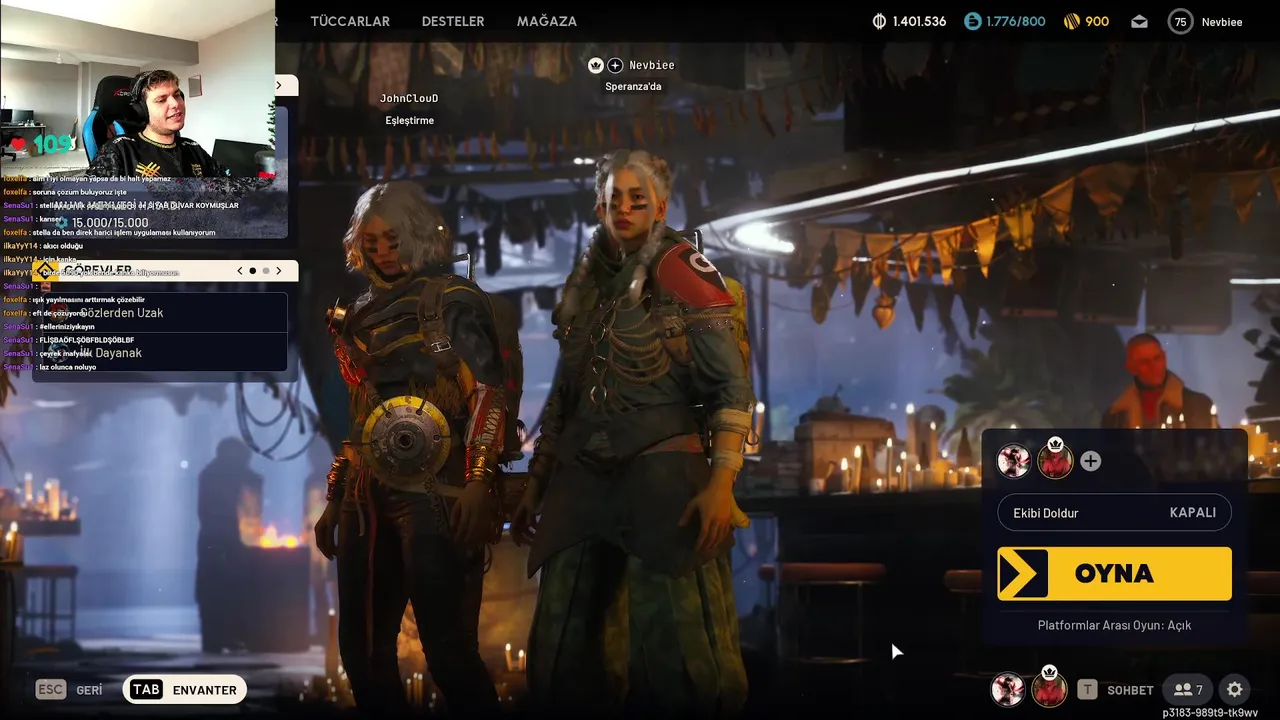Click the 15.000/15.000 progress value

(x=110, y=223)
